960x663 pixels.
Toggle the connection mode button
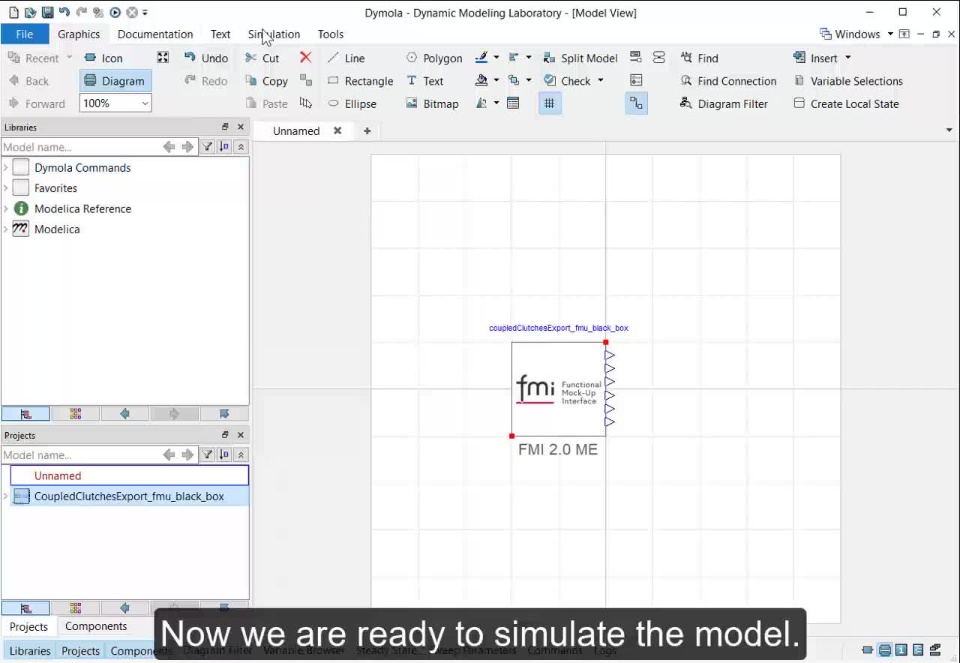(636, 103)
